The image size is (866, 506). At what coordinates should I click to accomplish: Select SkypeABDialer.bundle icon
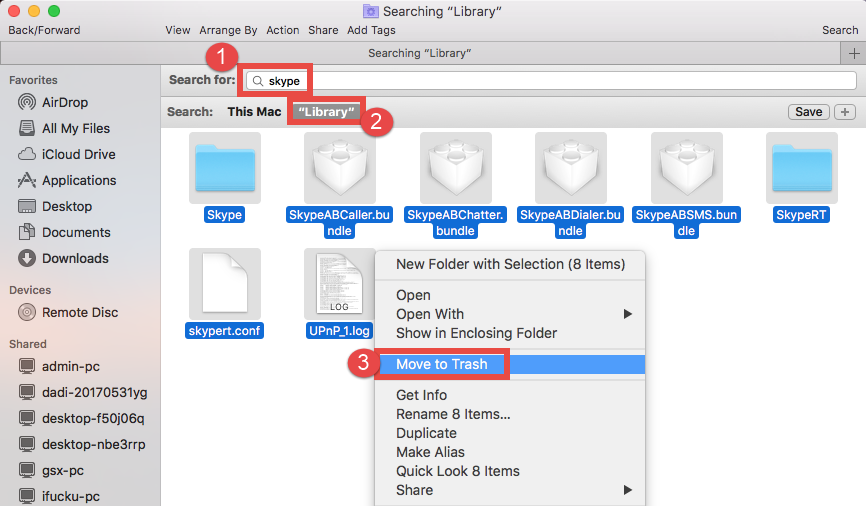coord(571,168)
